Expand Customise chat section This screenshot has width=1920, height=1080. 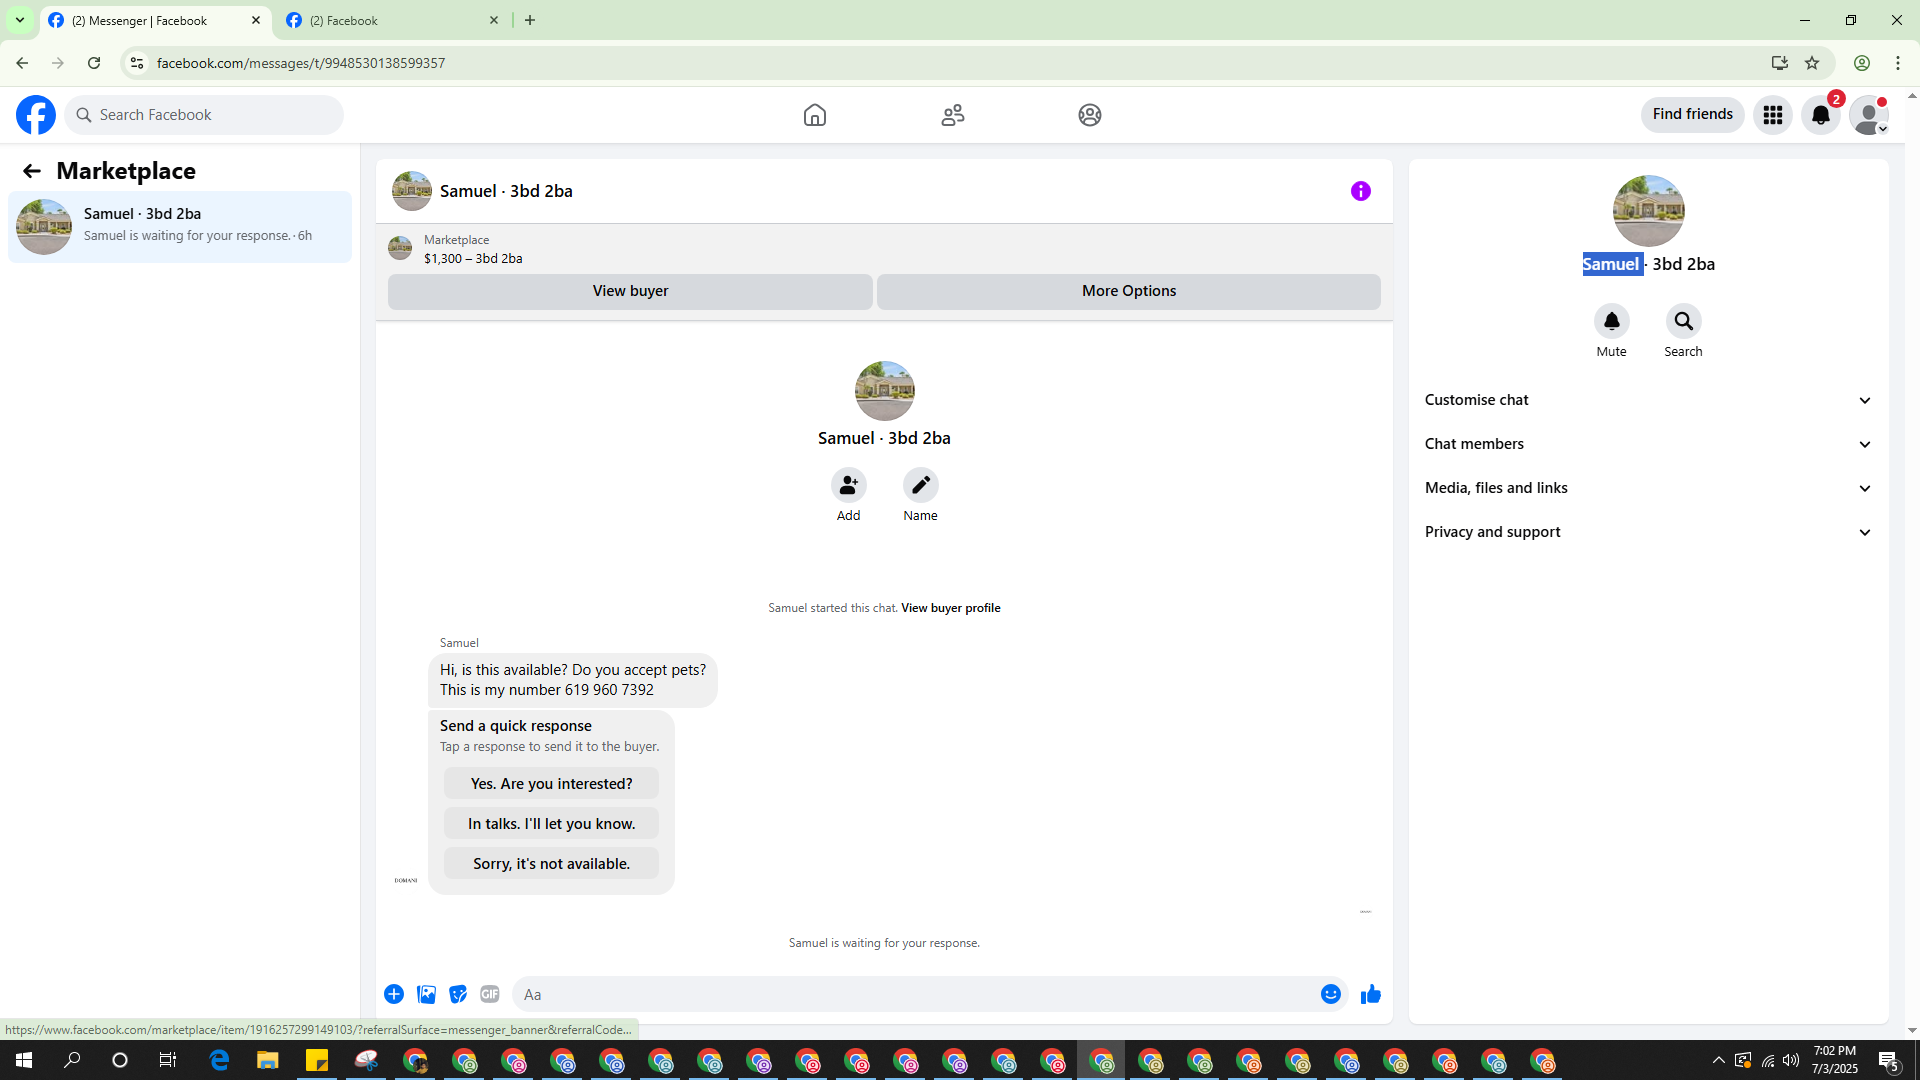point(1647,400)
